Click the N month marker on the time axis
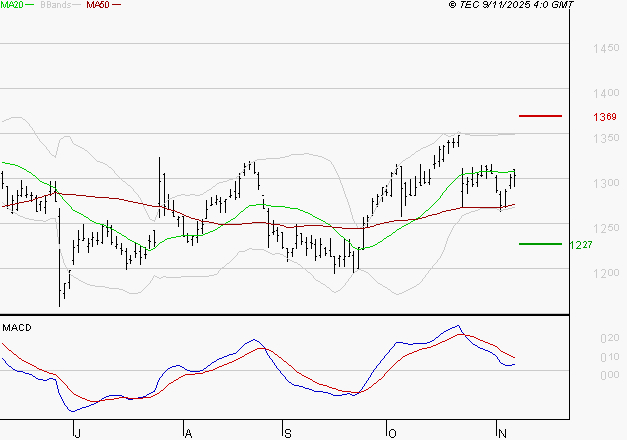This screenshot has height=440, width=627. tap(502, 433)
